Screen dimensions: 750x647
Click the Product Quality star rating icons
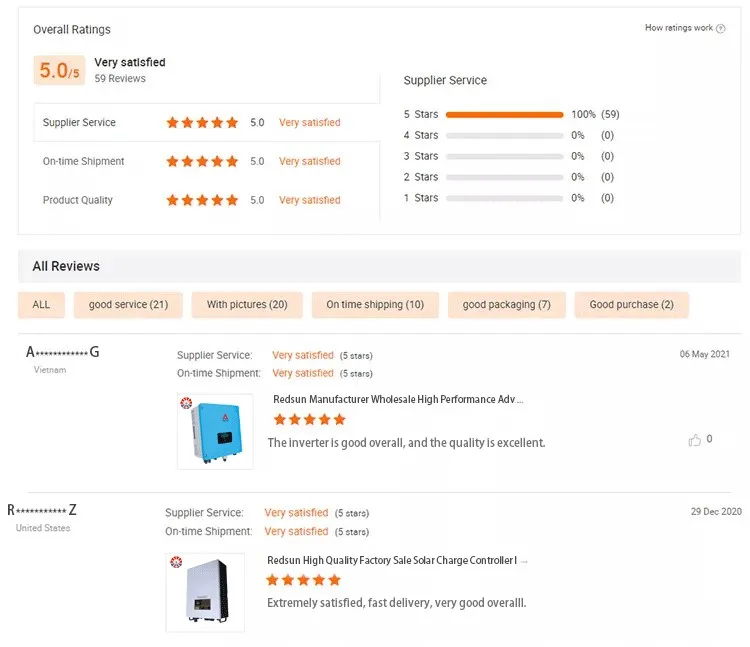click(202, 201)
